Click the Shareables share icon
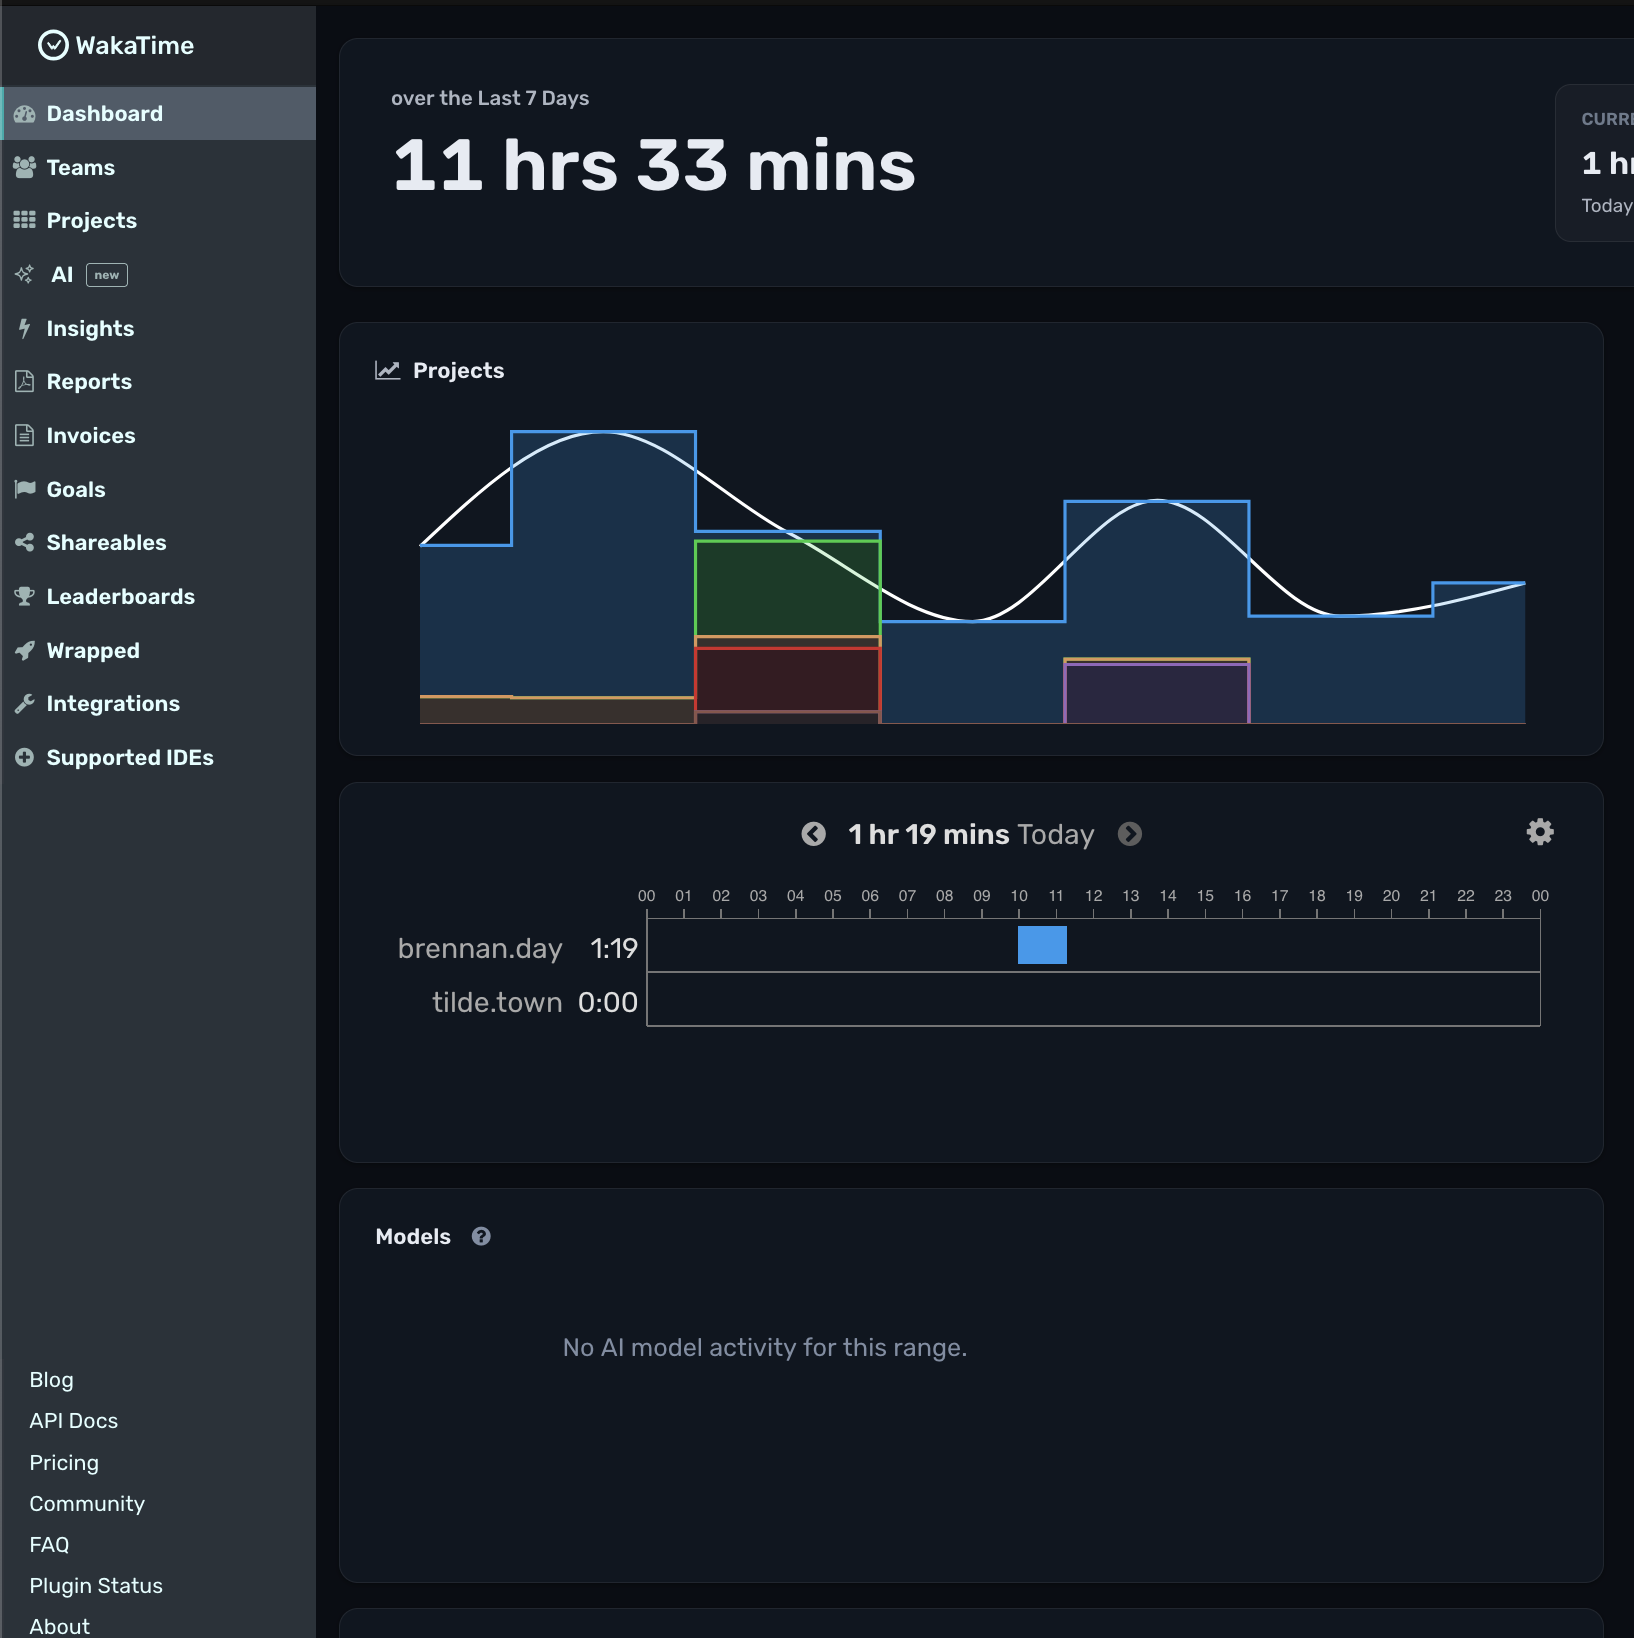The height and width of the screenshot is (1638, 1634). (x=25, y=542)
